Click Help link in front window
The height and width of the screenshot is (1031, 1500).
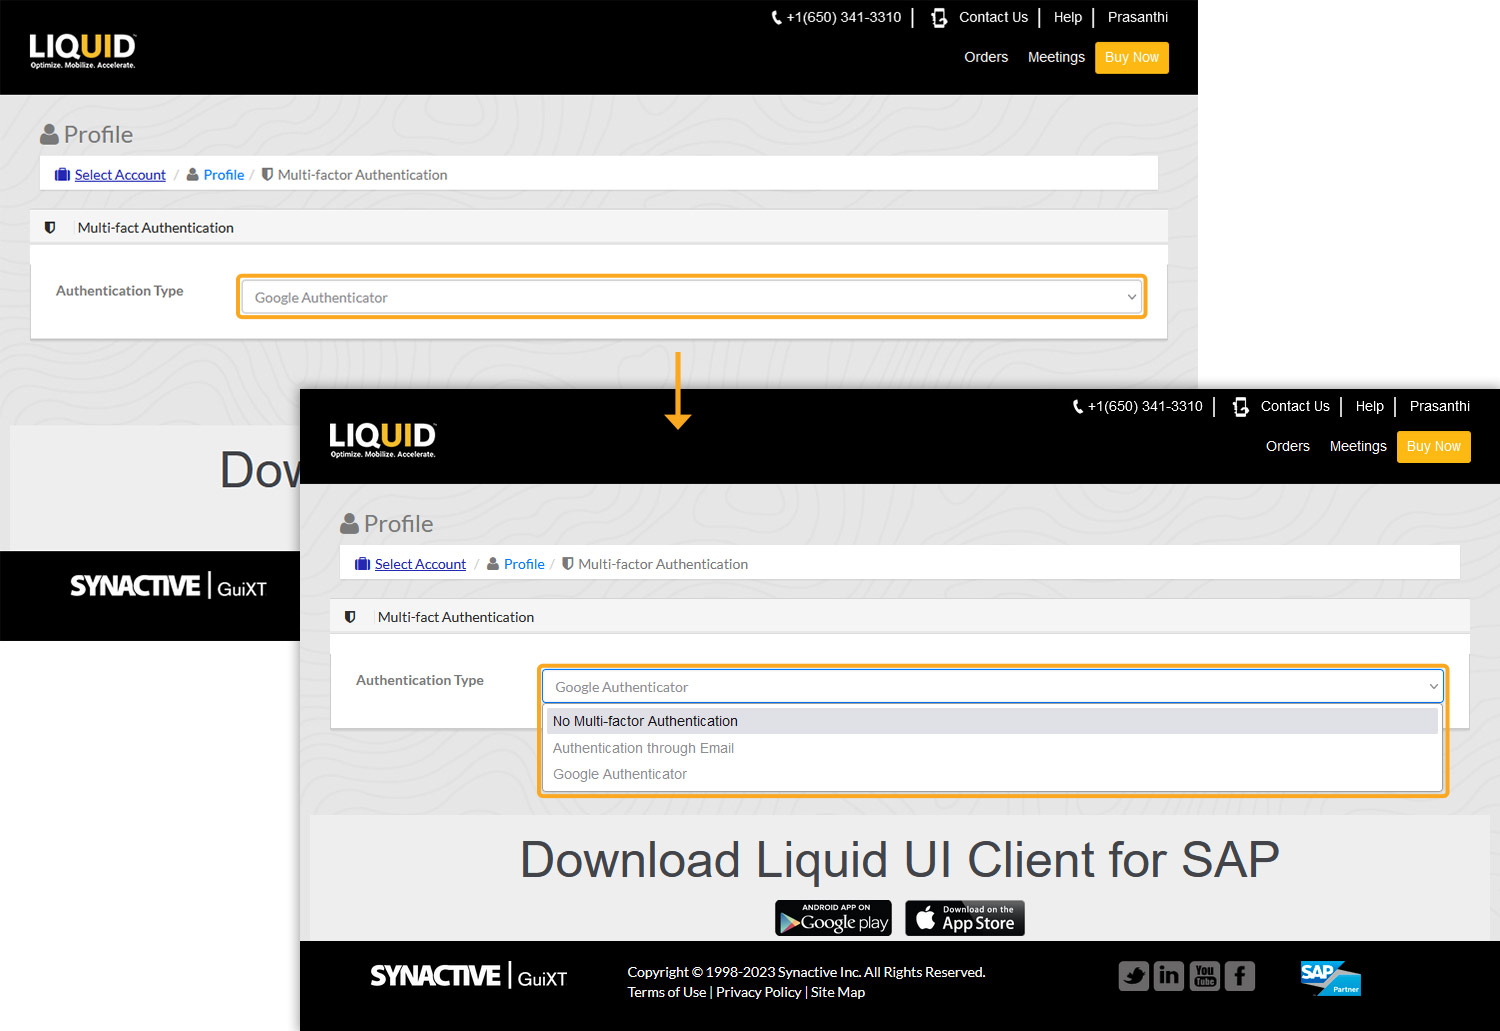coord(1370,406)
